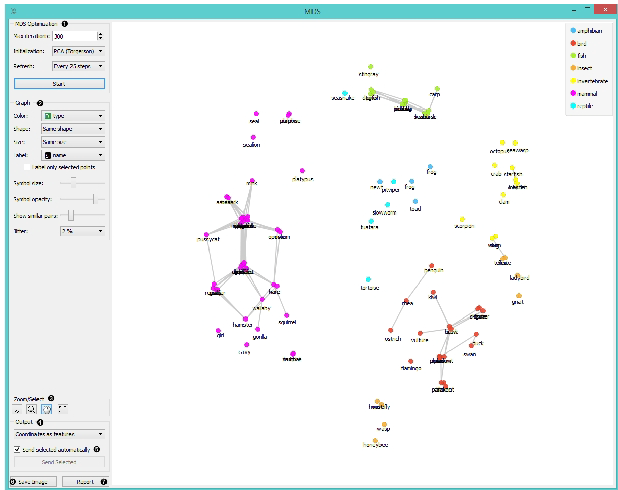Click the Start optimization button

(x=59, y=84)
